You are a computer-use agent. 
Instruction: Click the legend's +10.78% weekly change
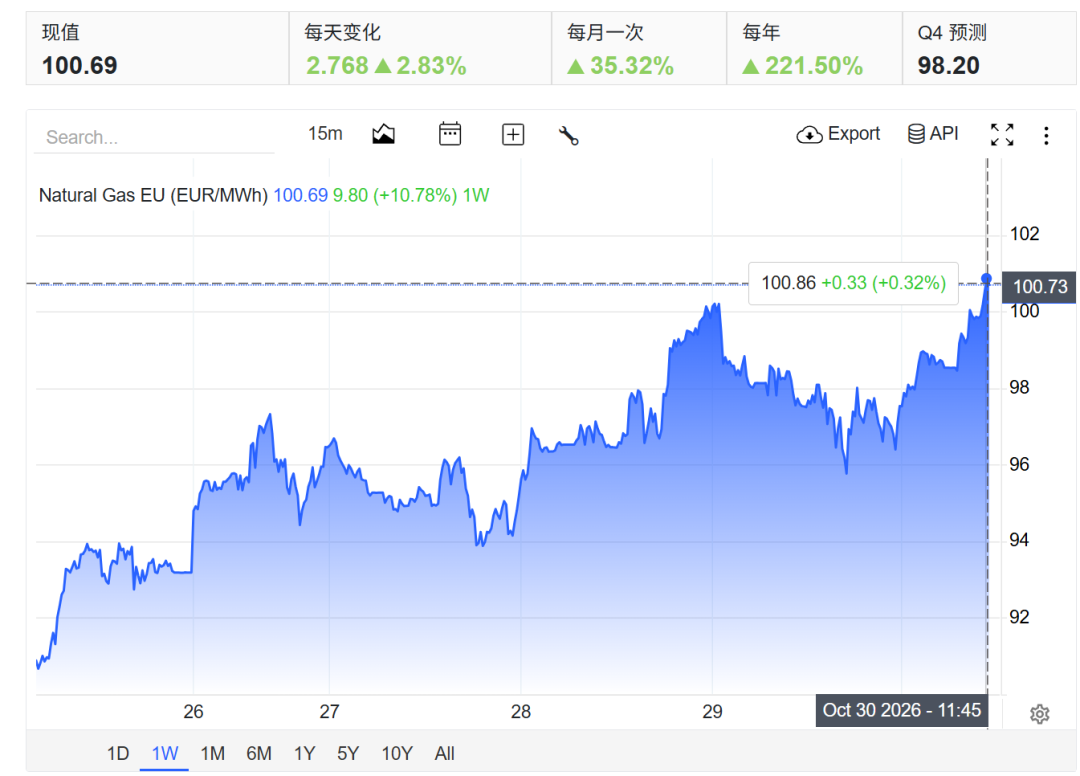(x=415, y=196)
